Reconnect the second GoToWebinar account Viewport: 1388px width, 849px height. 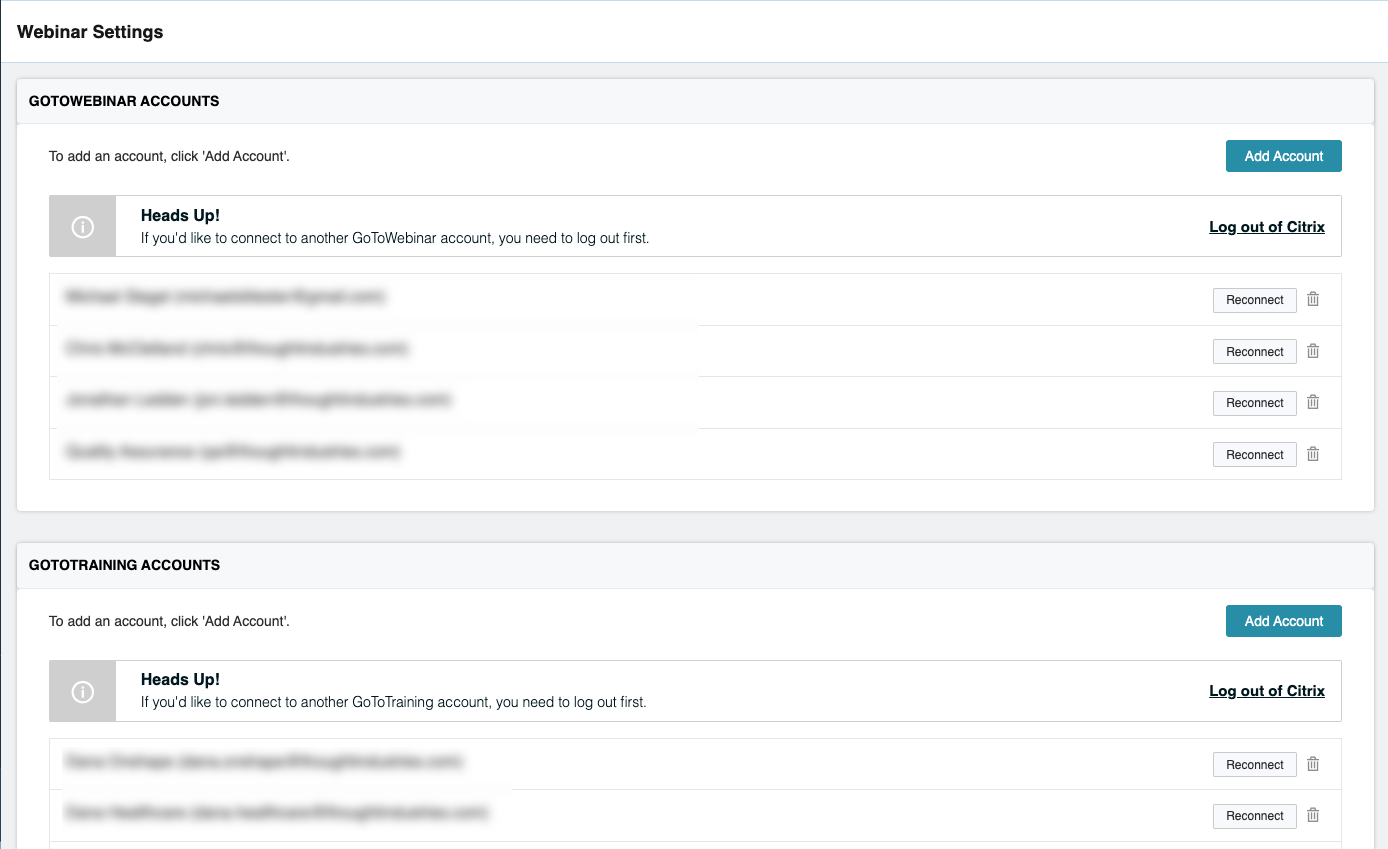tap(1254, 352)
